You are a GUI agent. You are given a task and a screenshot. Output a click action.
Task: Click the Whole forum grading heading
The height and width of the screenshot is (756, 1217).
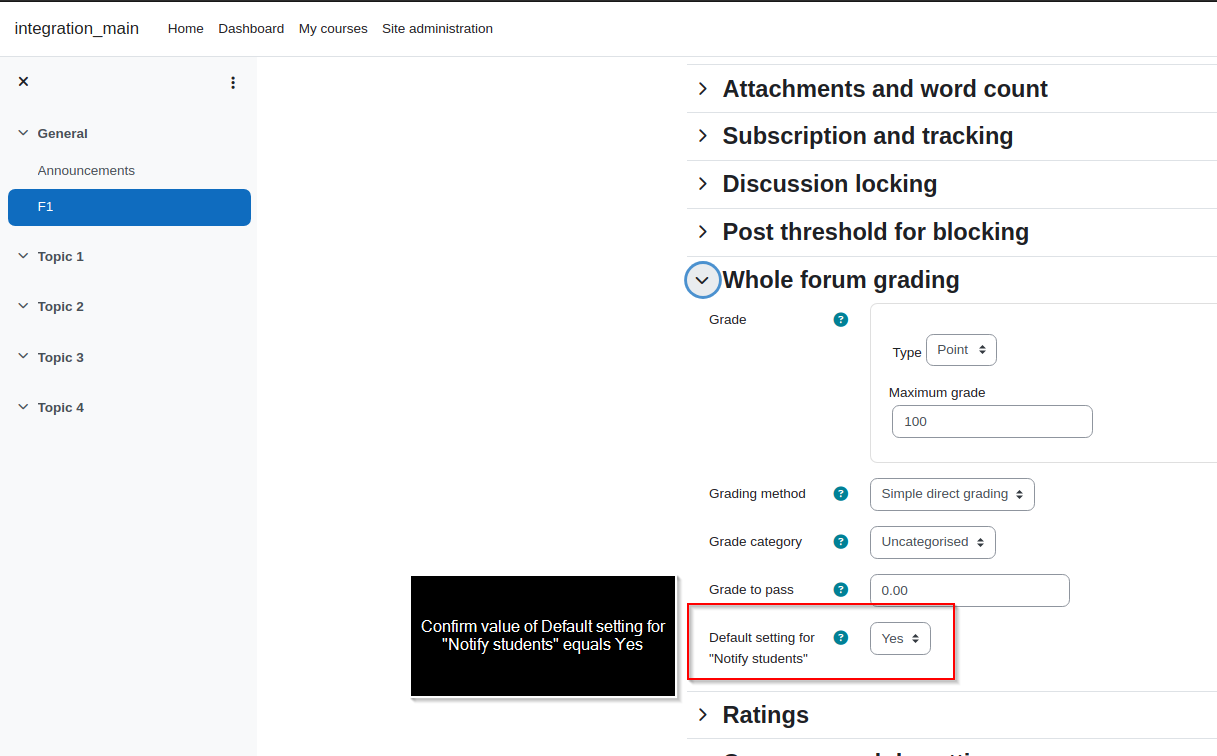841,280
